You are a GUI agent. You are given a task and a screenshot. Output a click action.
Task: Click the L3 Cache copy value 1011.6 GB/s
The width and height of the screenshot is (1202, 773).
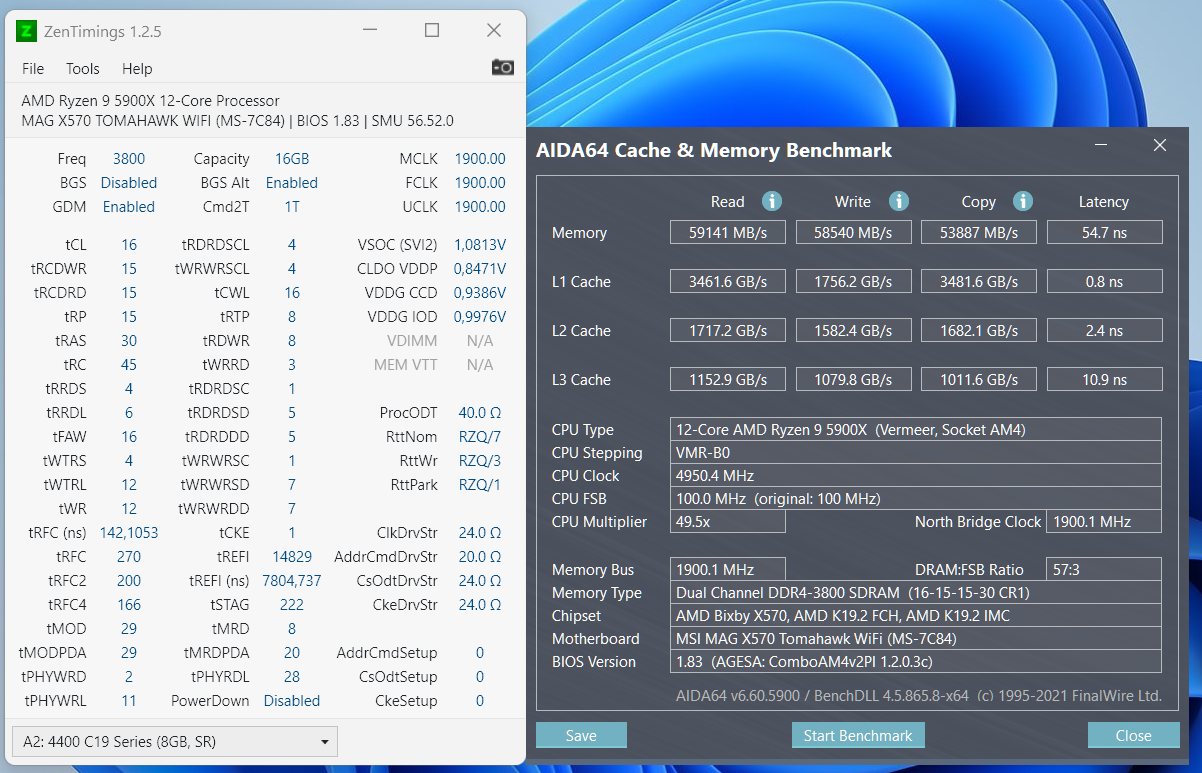(979, 379)
